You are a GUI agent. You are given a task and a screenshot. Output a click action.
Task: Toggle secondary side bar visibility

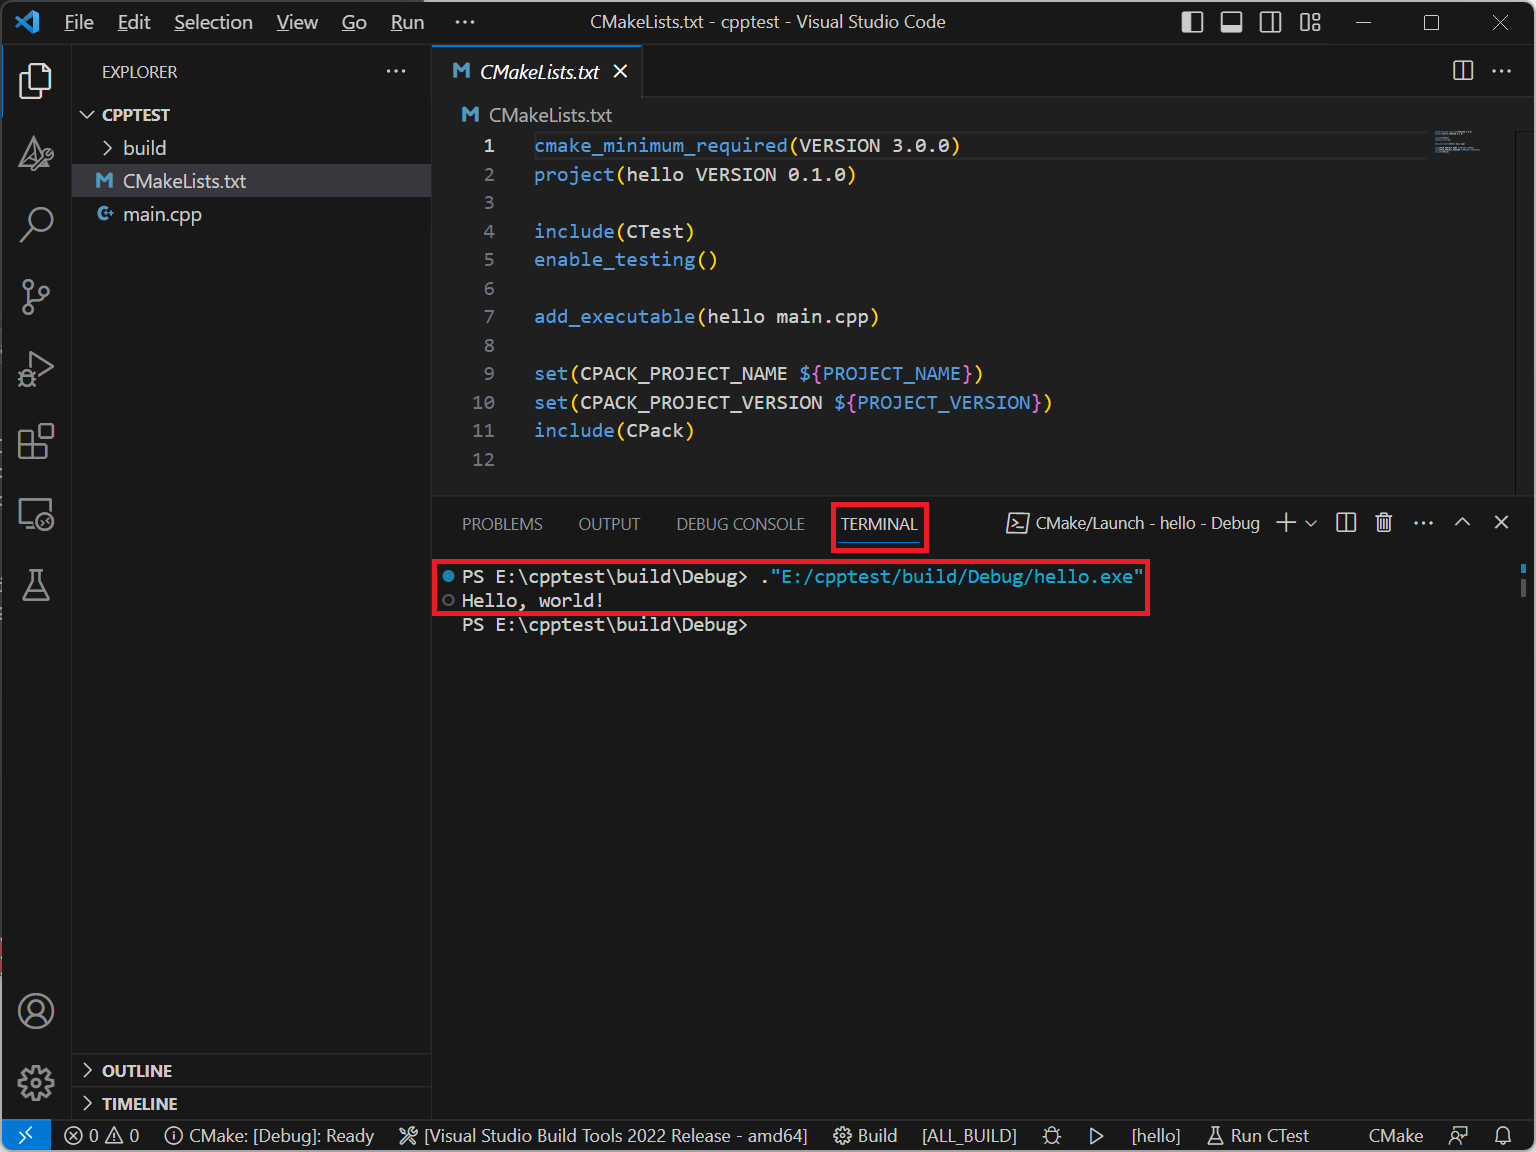click(1270, 22)
